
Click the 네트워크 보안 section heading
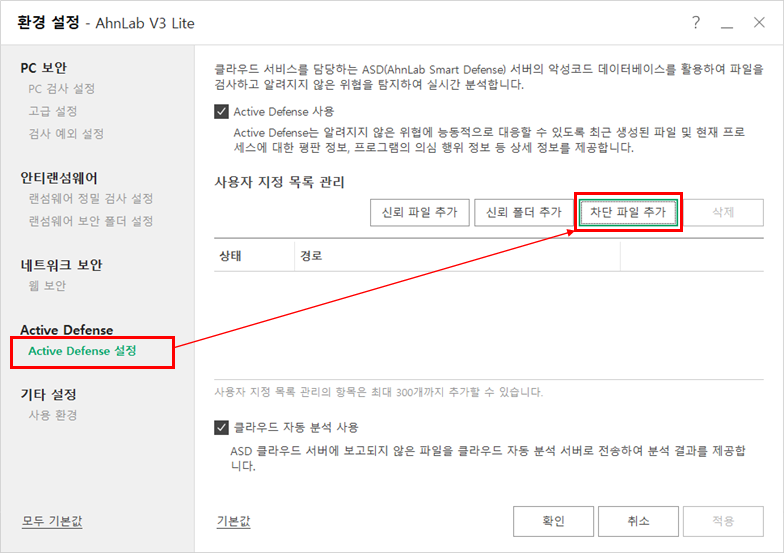click(61, 265)
